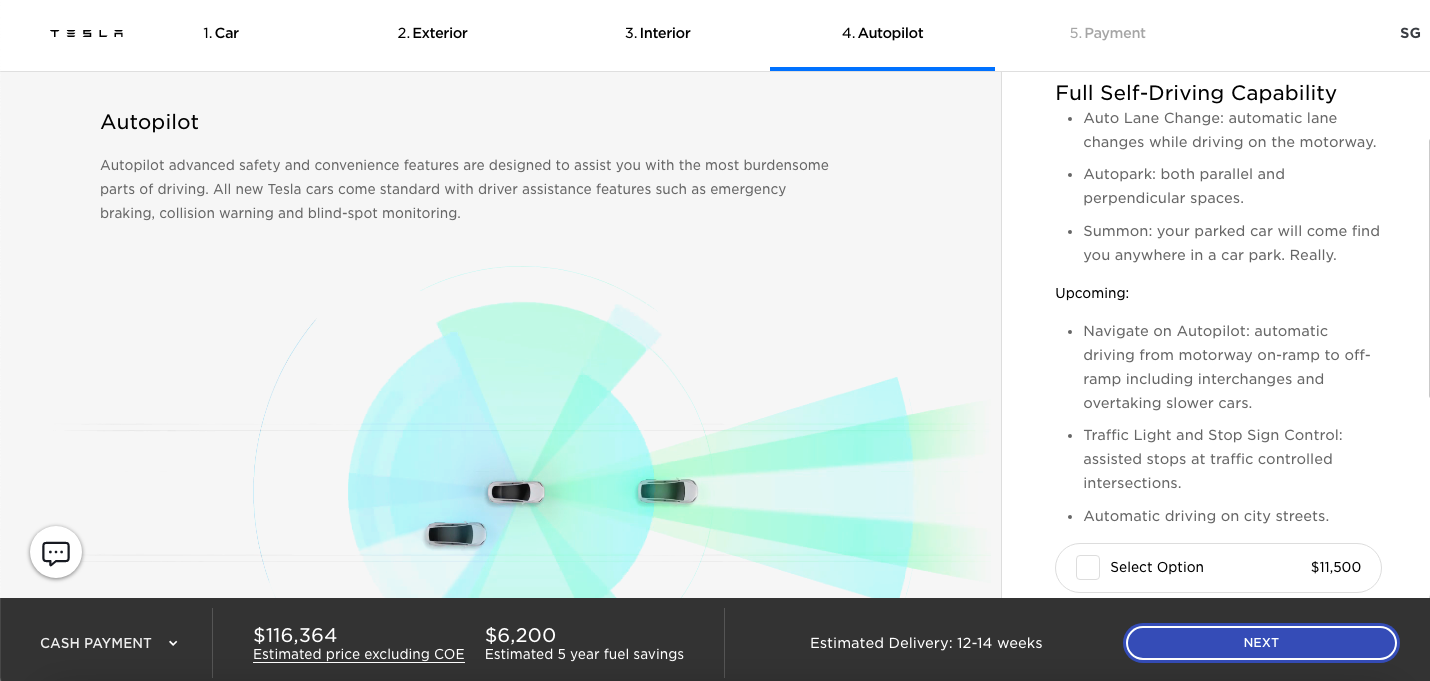The image size is (1430, 681).
Task: Click the Upcoming: label
Action: pos(1092,293)
